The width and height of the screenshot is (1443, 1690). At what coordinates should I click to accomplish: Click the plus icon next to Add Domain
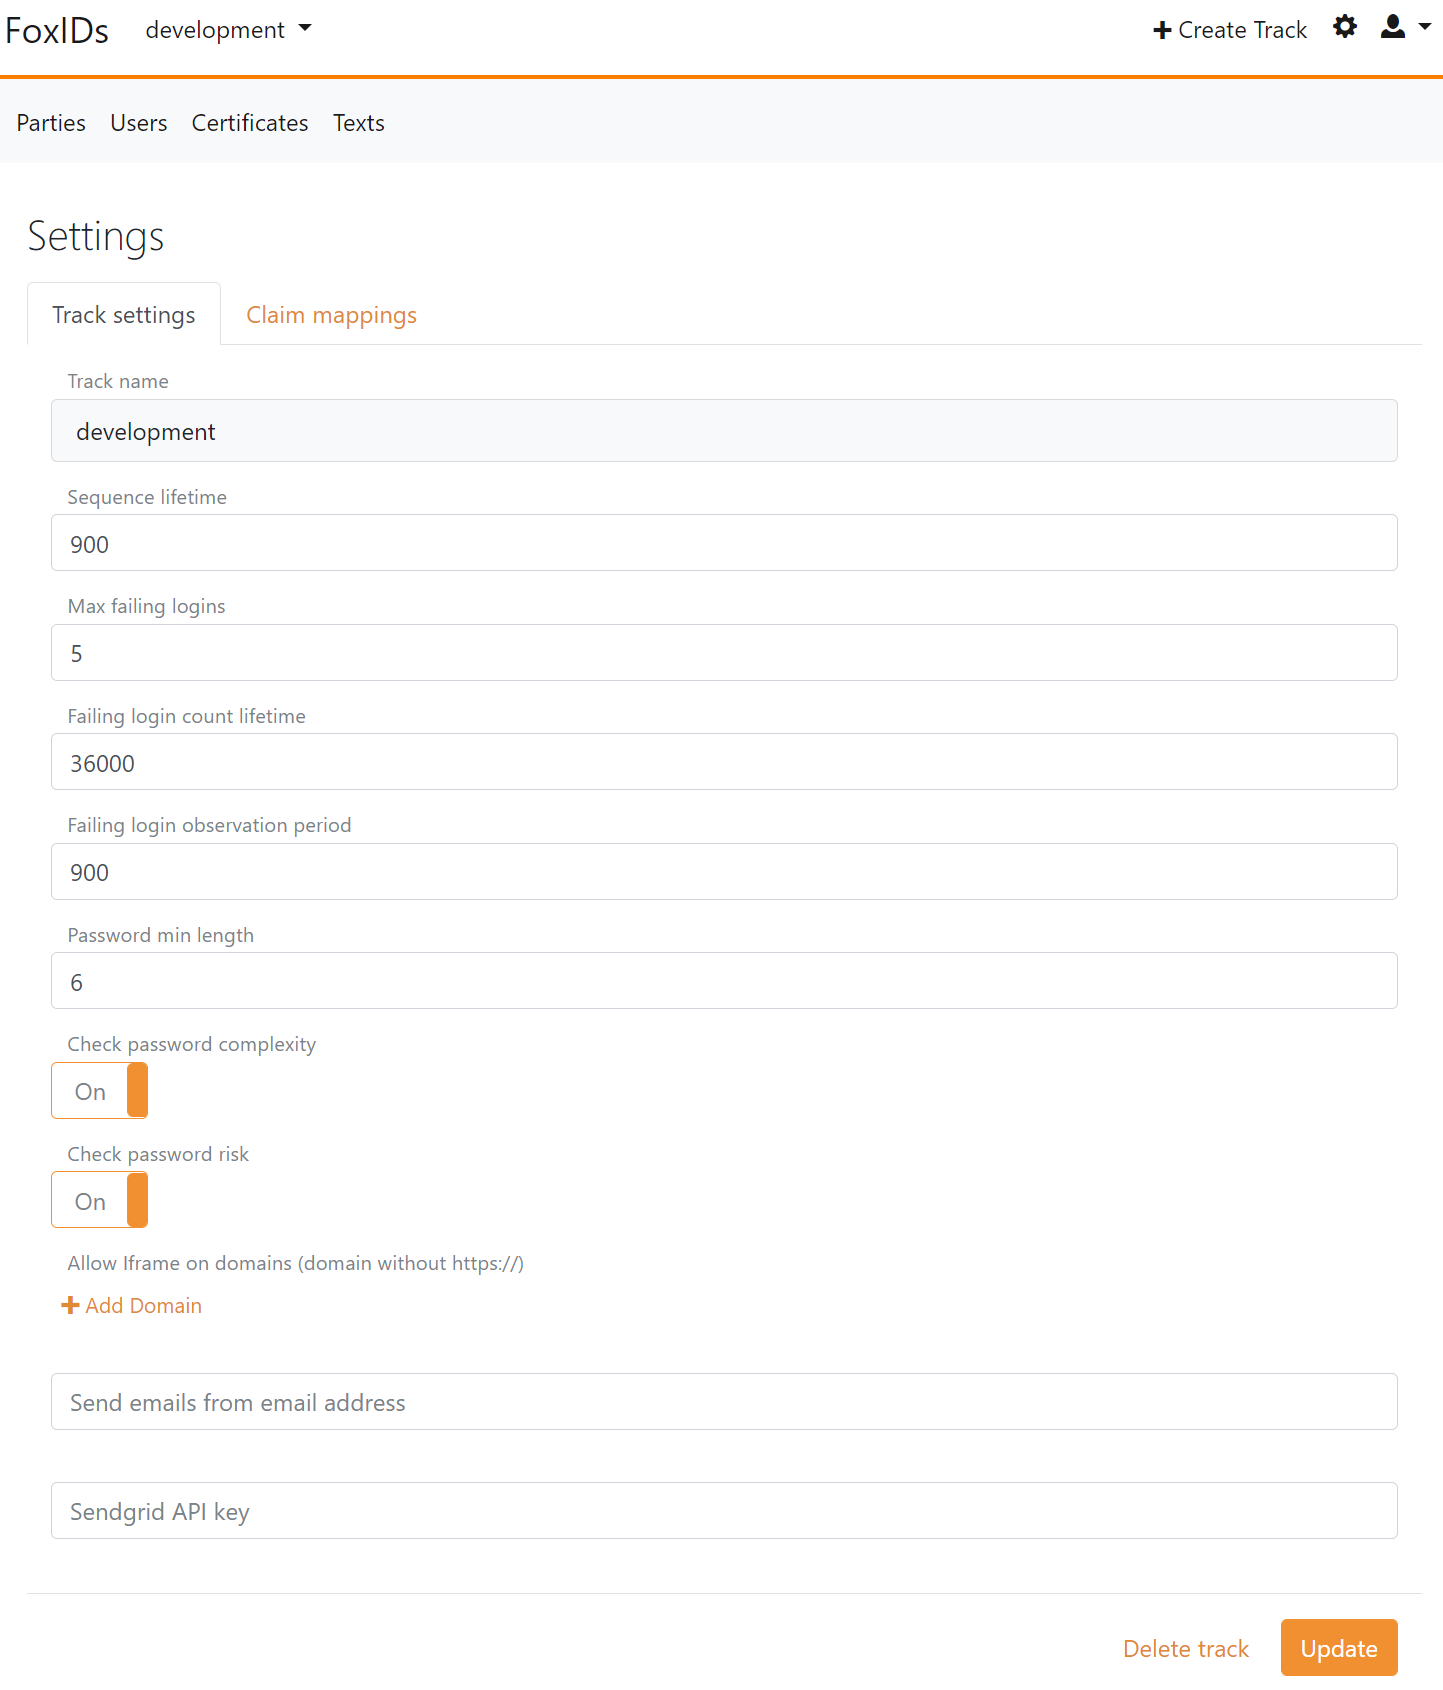70,1305
